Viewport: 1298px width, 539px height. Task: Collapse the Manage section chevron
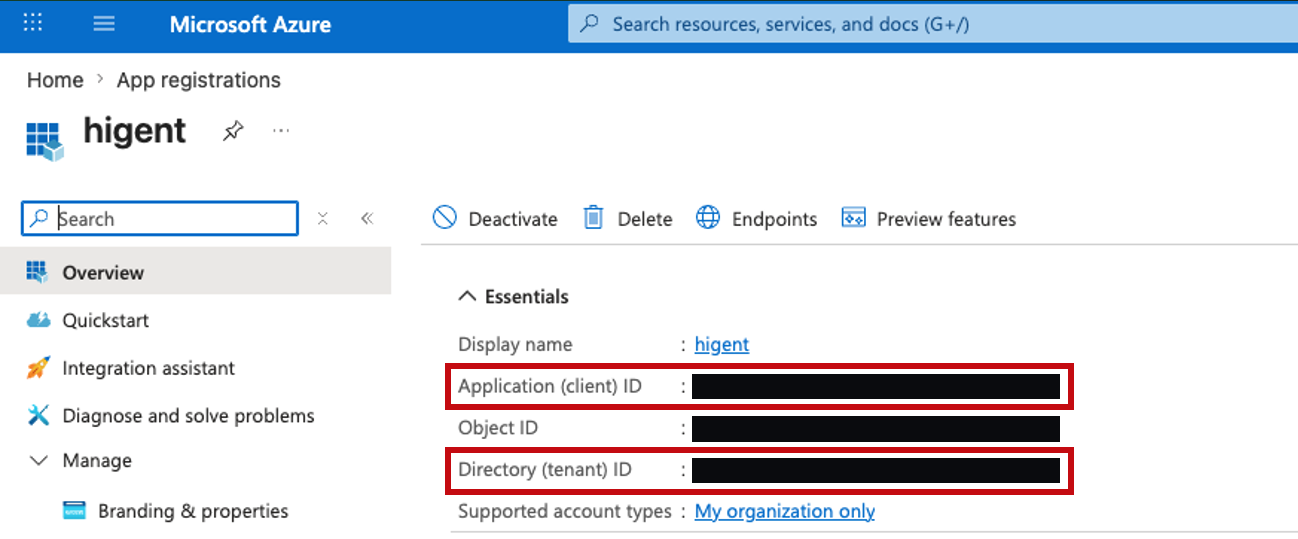[x=38, y=461]
